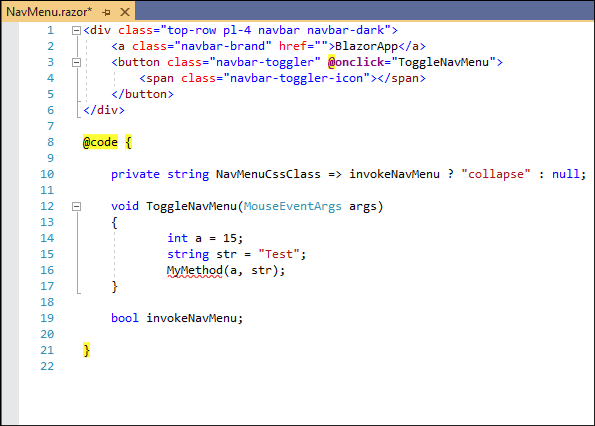Collapse the button block on line 3
The height and width of the screenshot is (426, 595).
pyautogui.click(x=76, y=62)
